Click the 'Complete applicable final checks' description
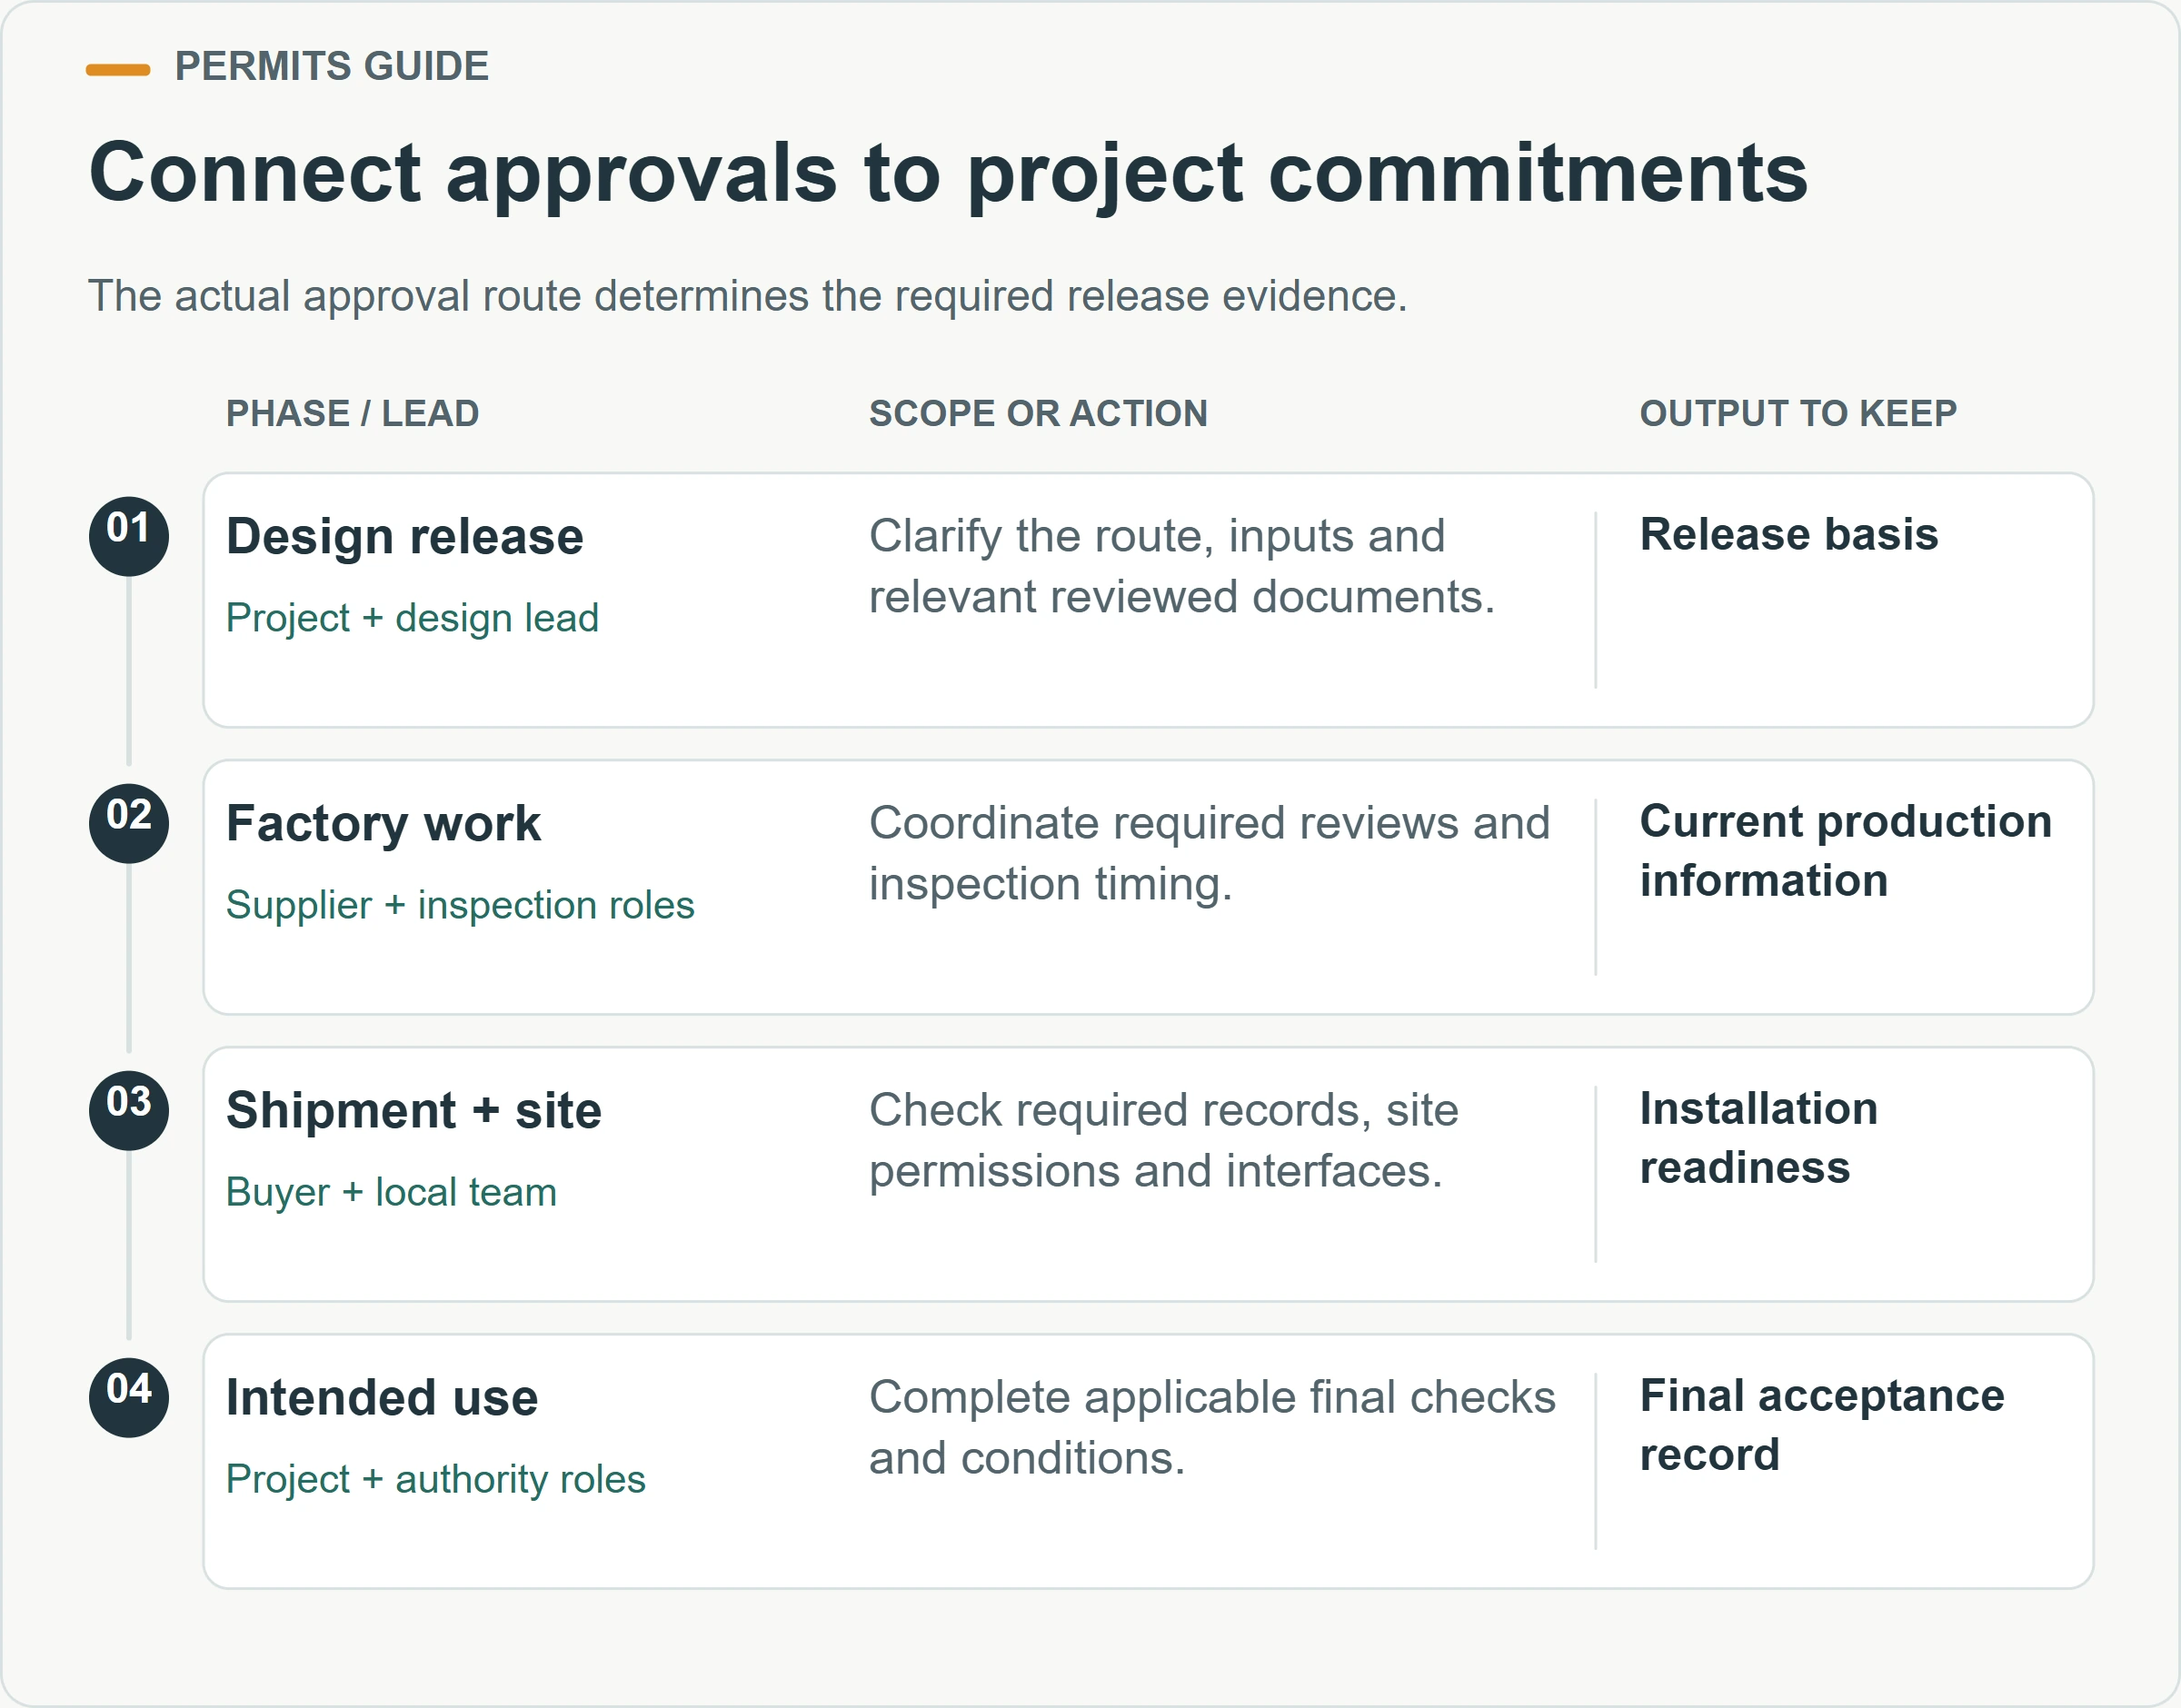Viewport: 2181px width, 1708px height. coord(1212,1427)
